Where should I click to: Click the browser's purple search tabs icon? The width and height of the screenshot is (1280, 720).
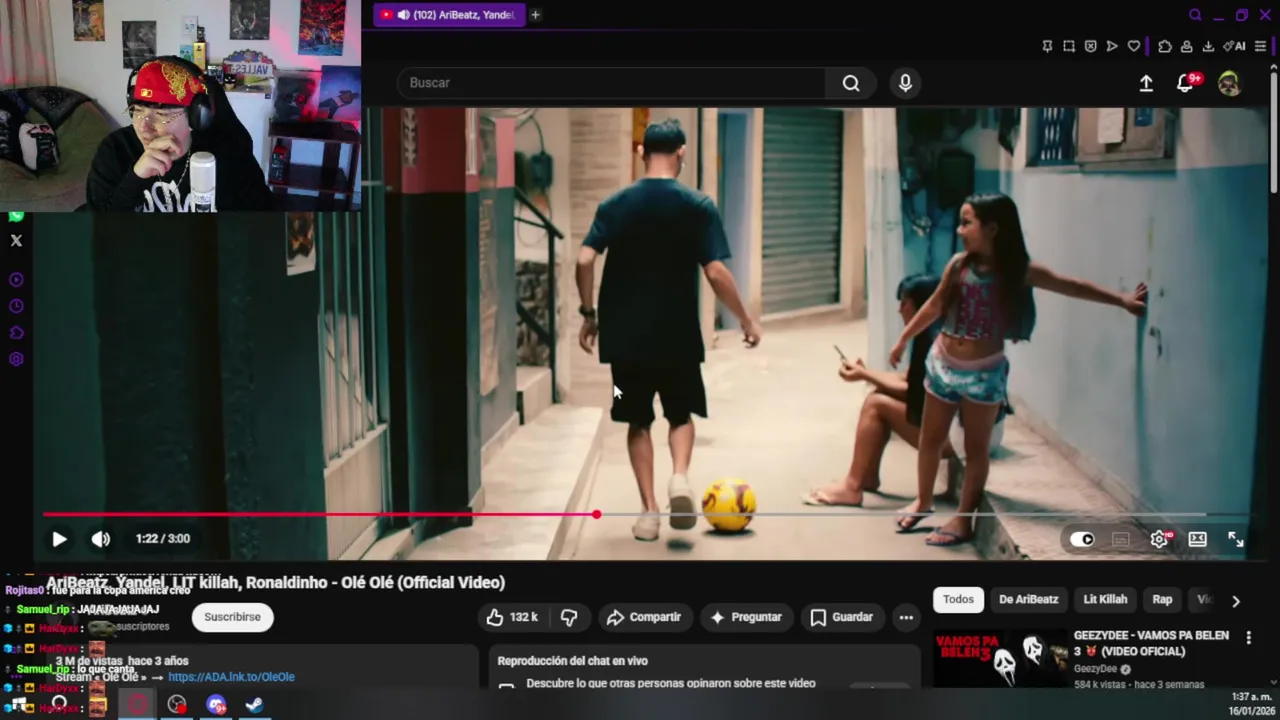pyautogui.click(x=1195, y=15)
